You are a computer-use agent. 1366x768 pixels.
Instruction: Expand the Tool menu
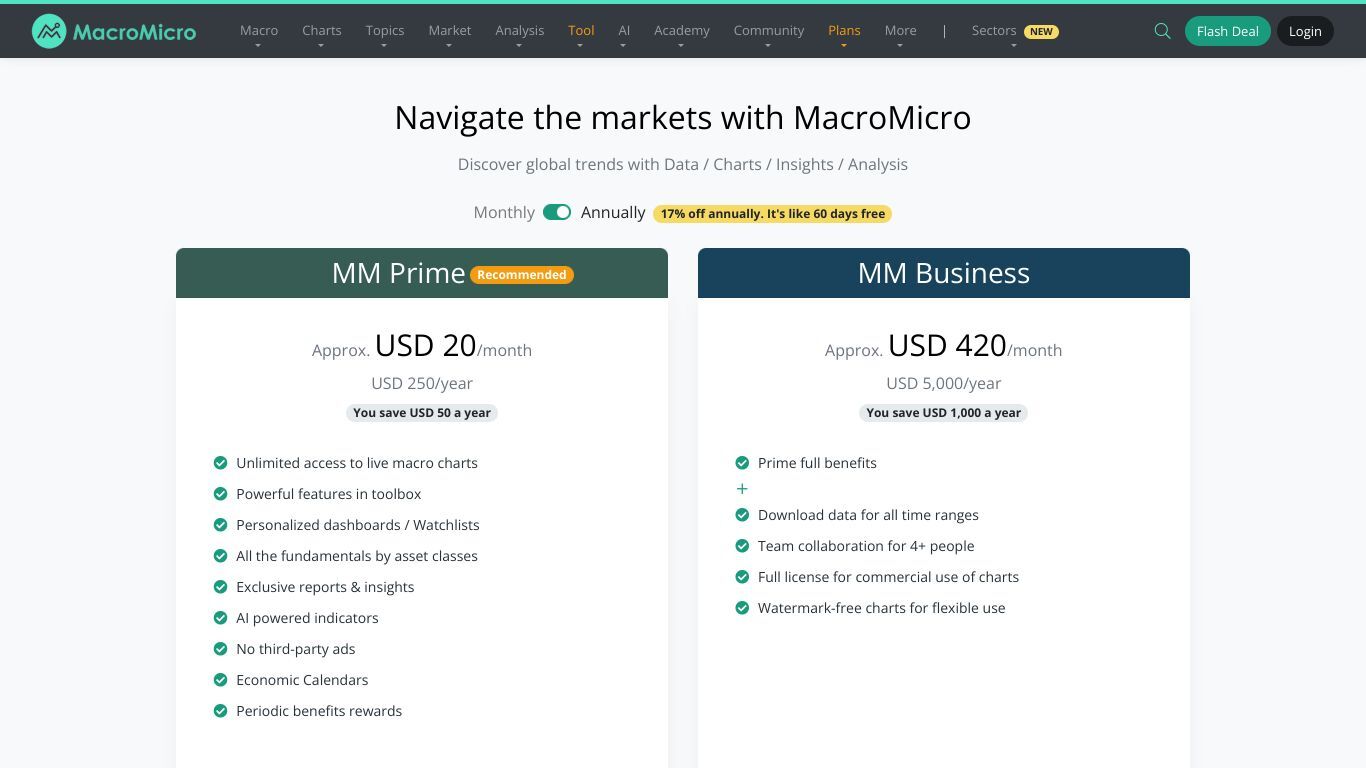[581, 31]
